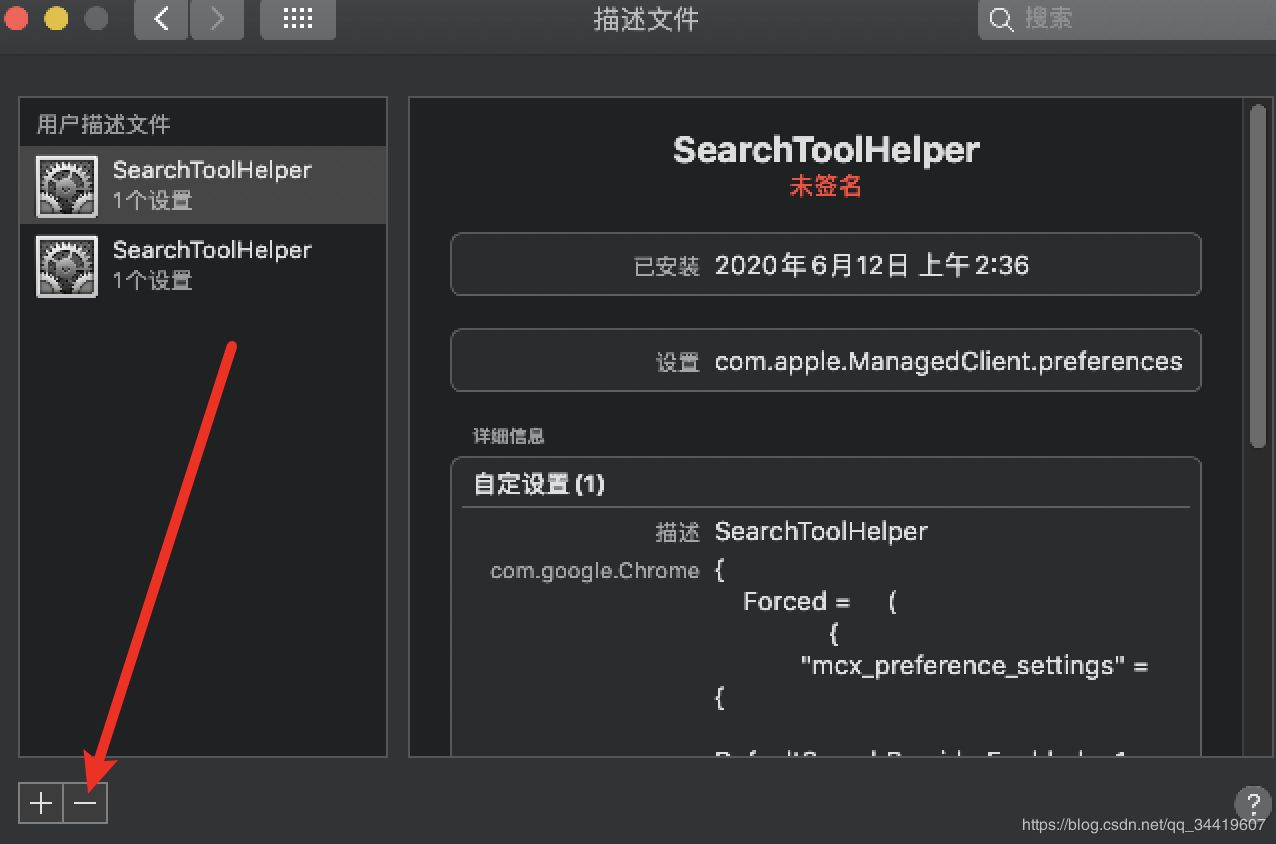Click gear icon of unselected SearchToolHelper profile
Image resolution: width=1276 pixels, height=844 pixels.
[x=67, y=266]
